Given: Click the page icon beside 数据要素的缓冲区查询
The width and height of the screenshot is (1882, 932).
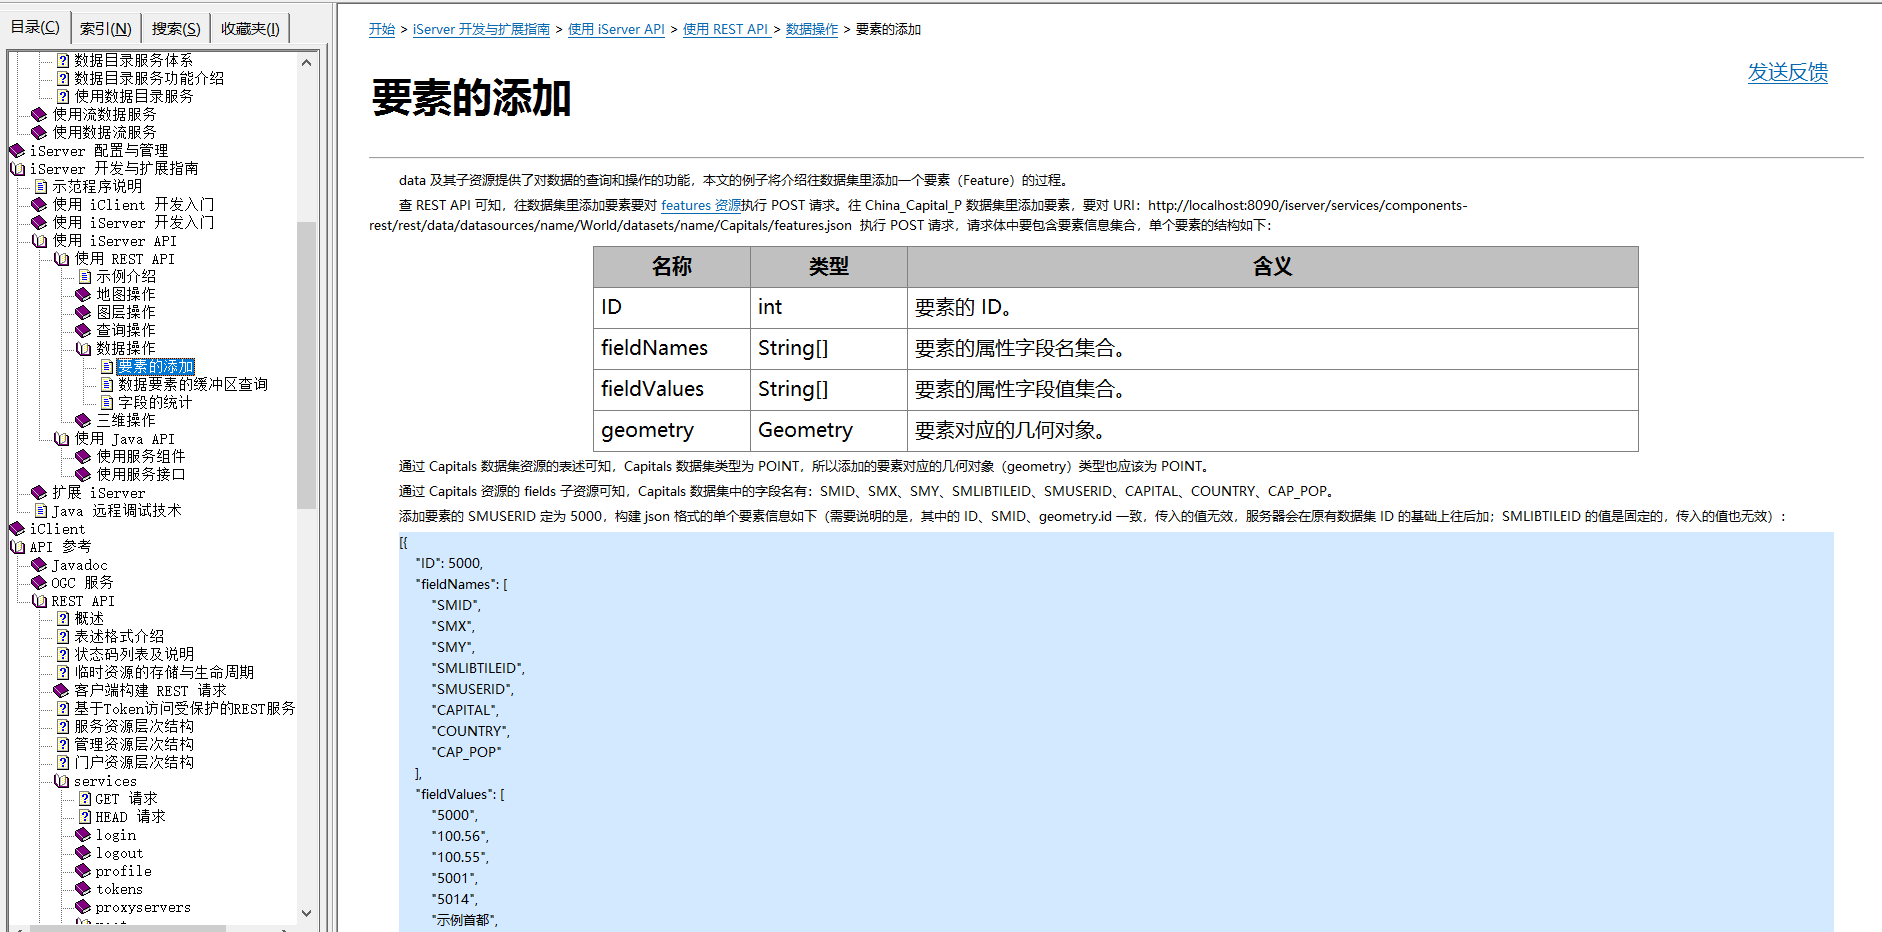Looking at the screenshot, I should tap(107, 385).
